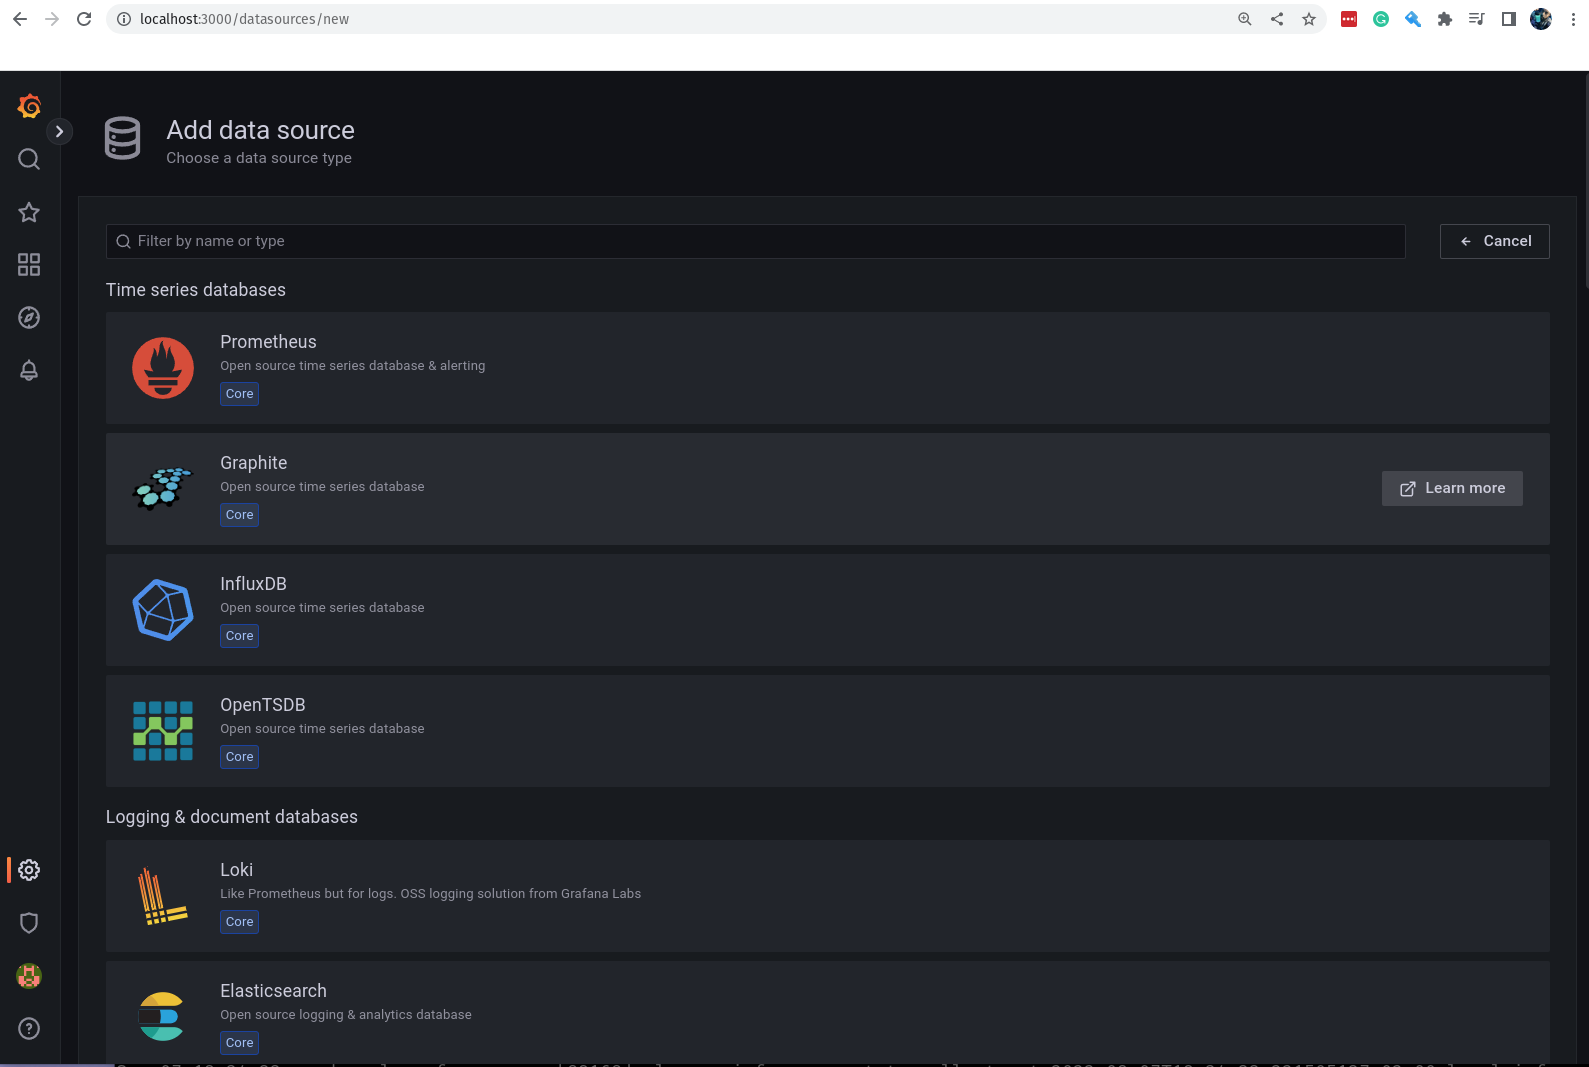Click the Core badge under OpenTSDB

pos(239,757)
